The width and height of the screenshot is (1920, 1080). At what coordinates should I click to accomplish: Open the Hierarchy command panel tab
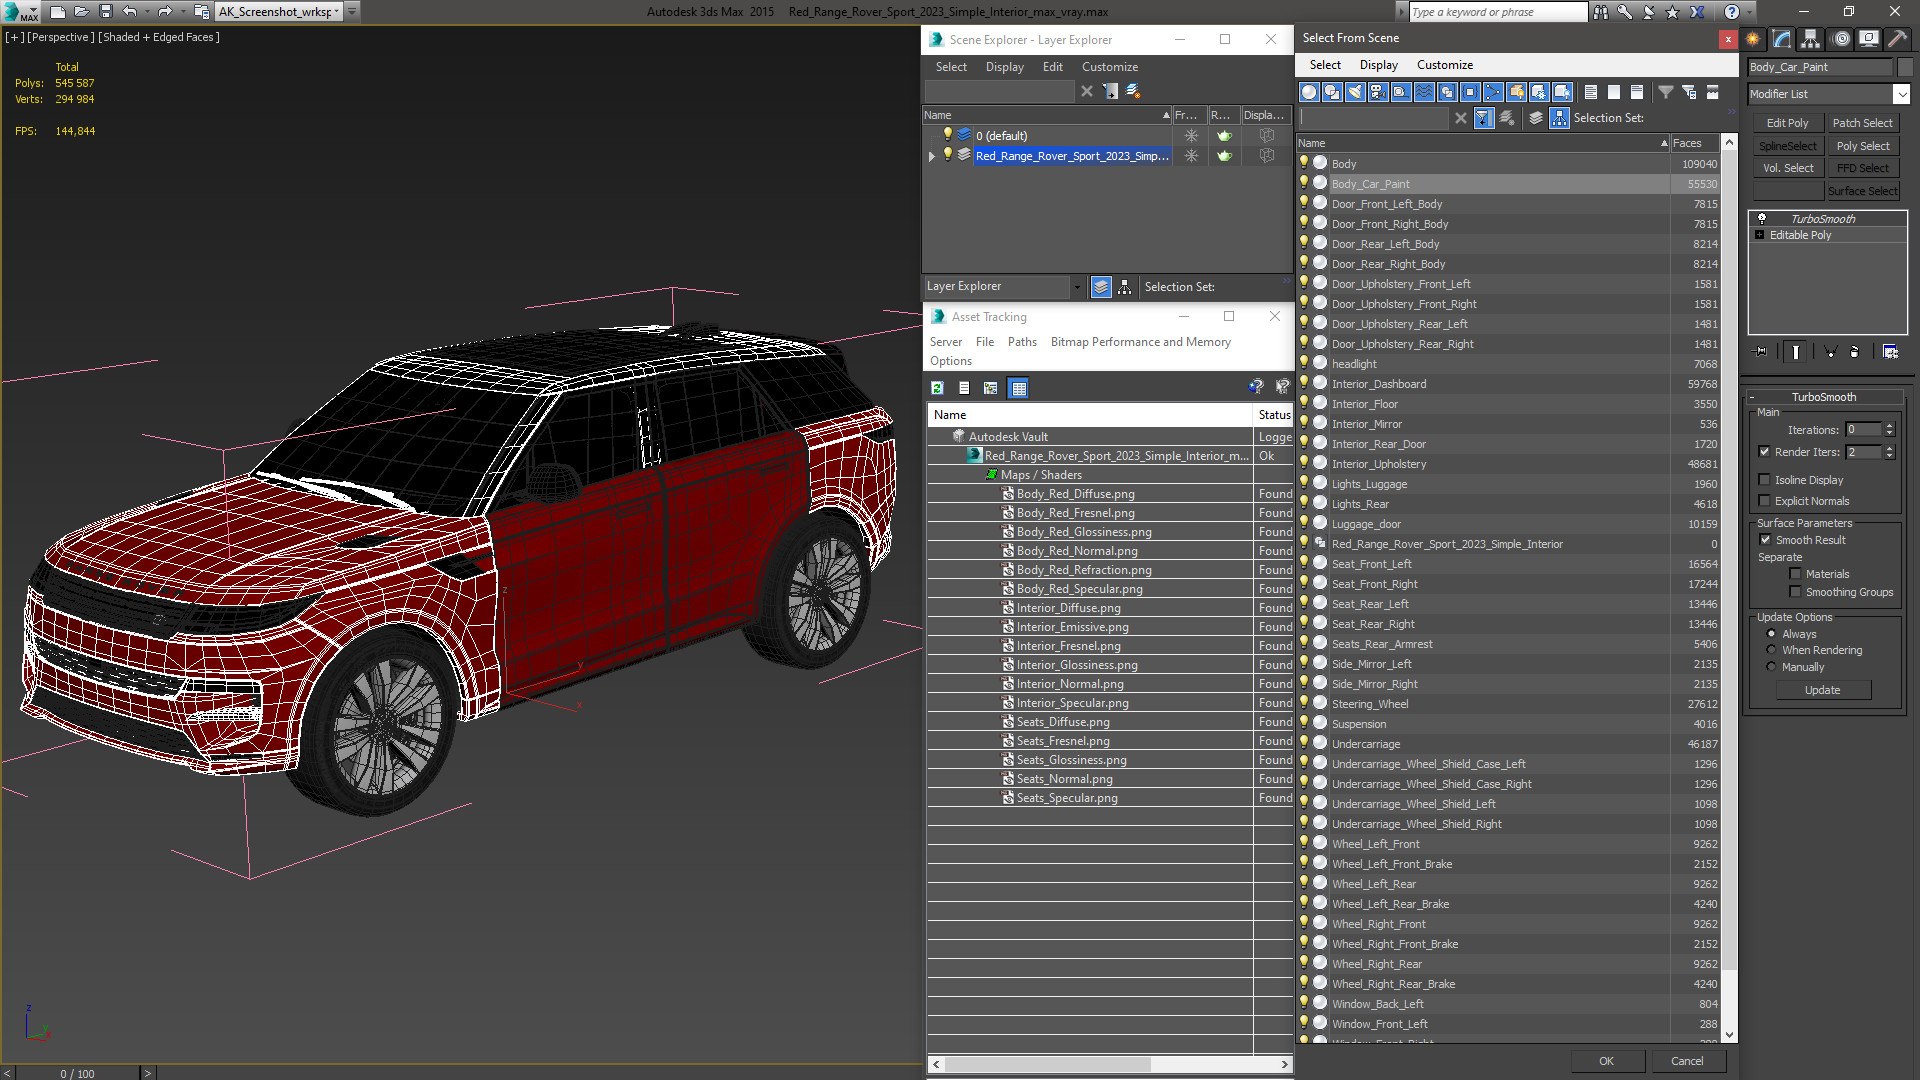tap(1811, 39)
